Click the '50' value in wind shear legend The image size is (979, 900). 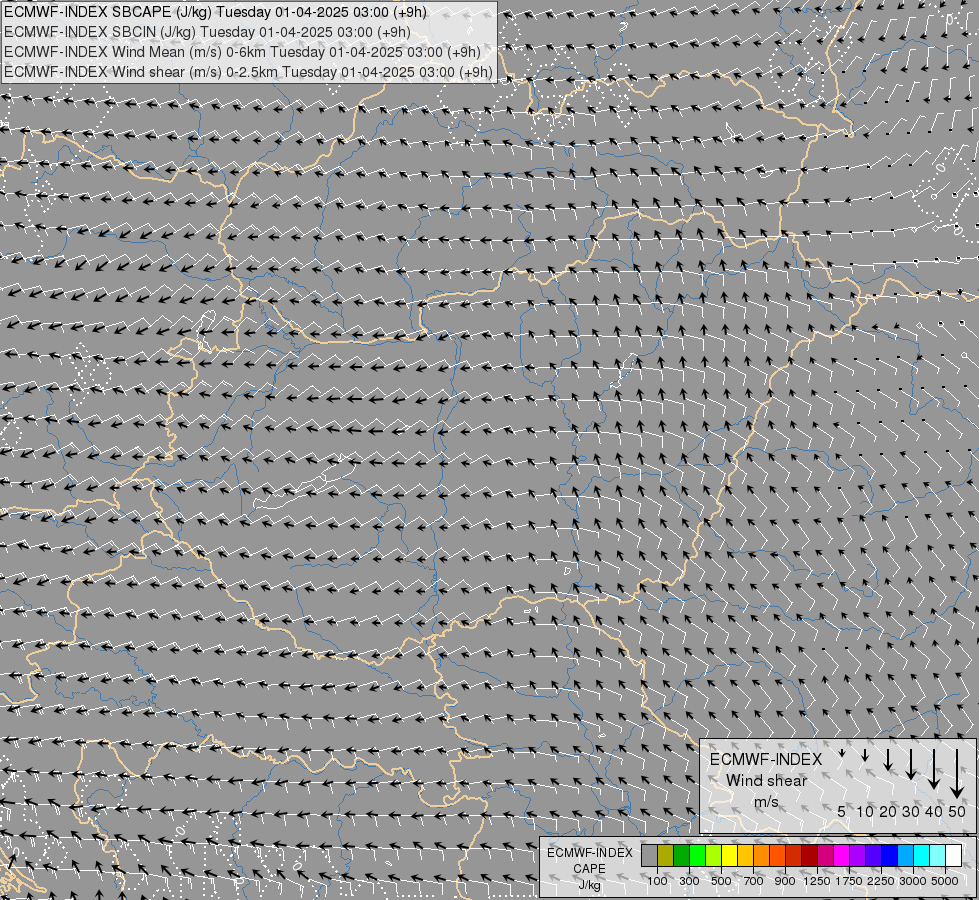click(957, 811)
